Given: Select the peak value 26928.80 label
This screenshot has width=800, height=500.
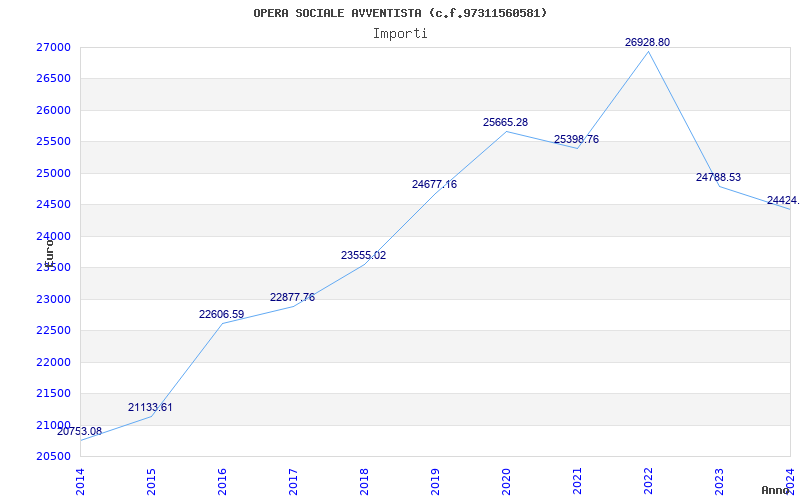Looking at the screenshot, I should [647, 42].
